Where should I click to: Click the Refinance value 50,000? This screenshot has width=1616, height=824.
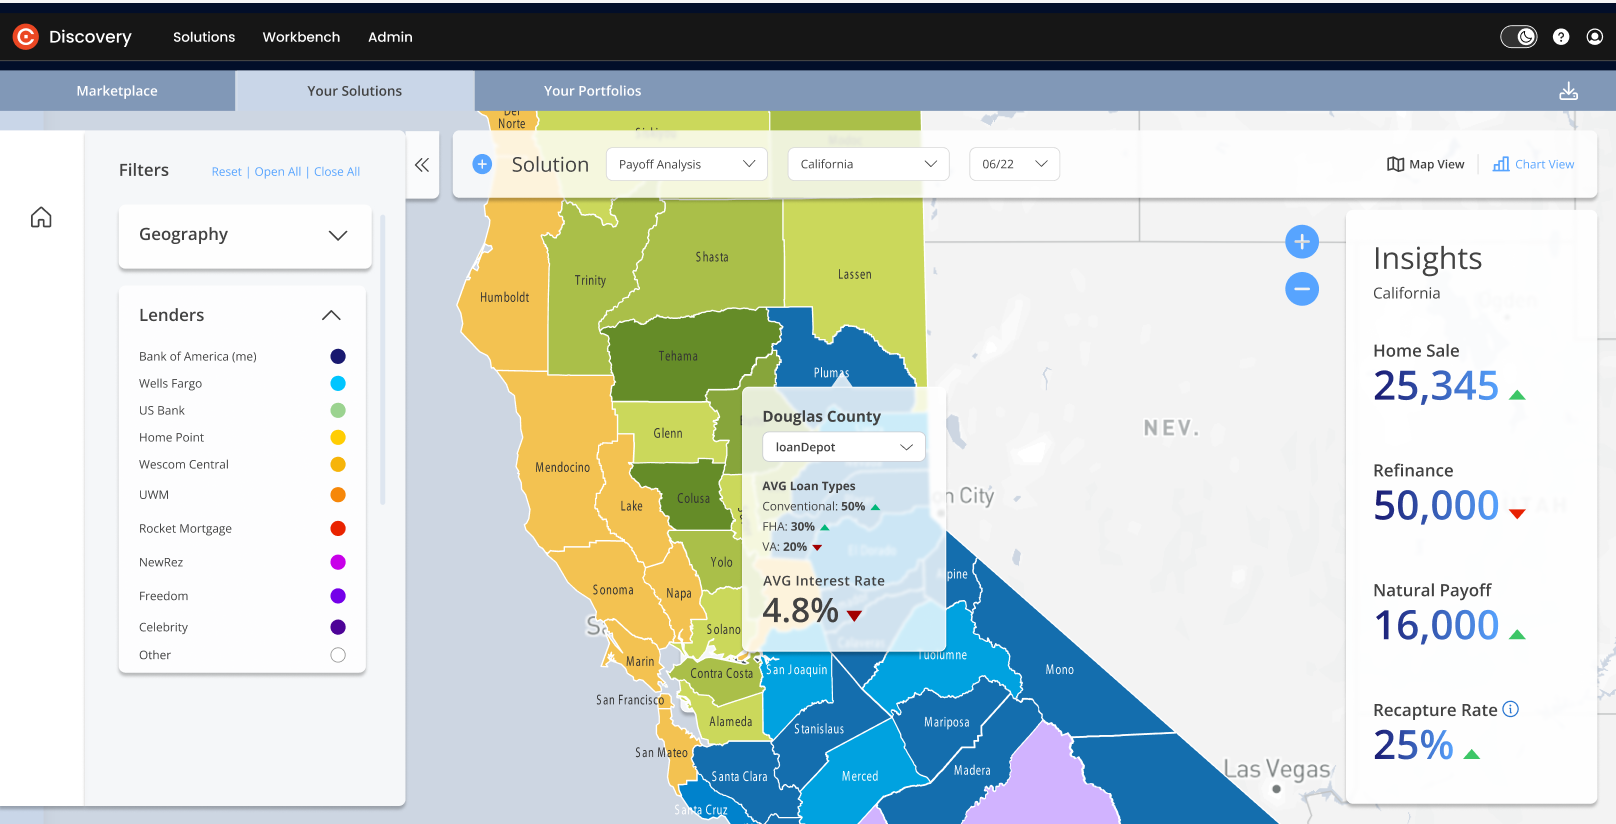coord(1436,506)
